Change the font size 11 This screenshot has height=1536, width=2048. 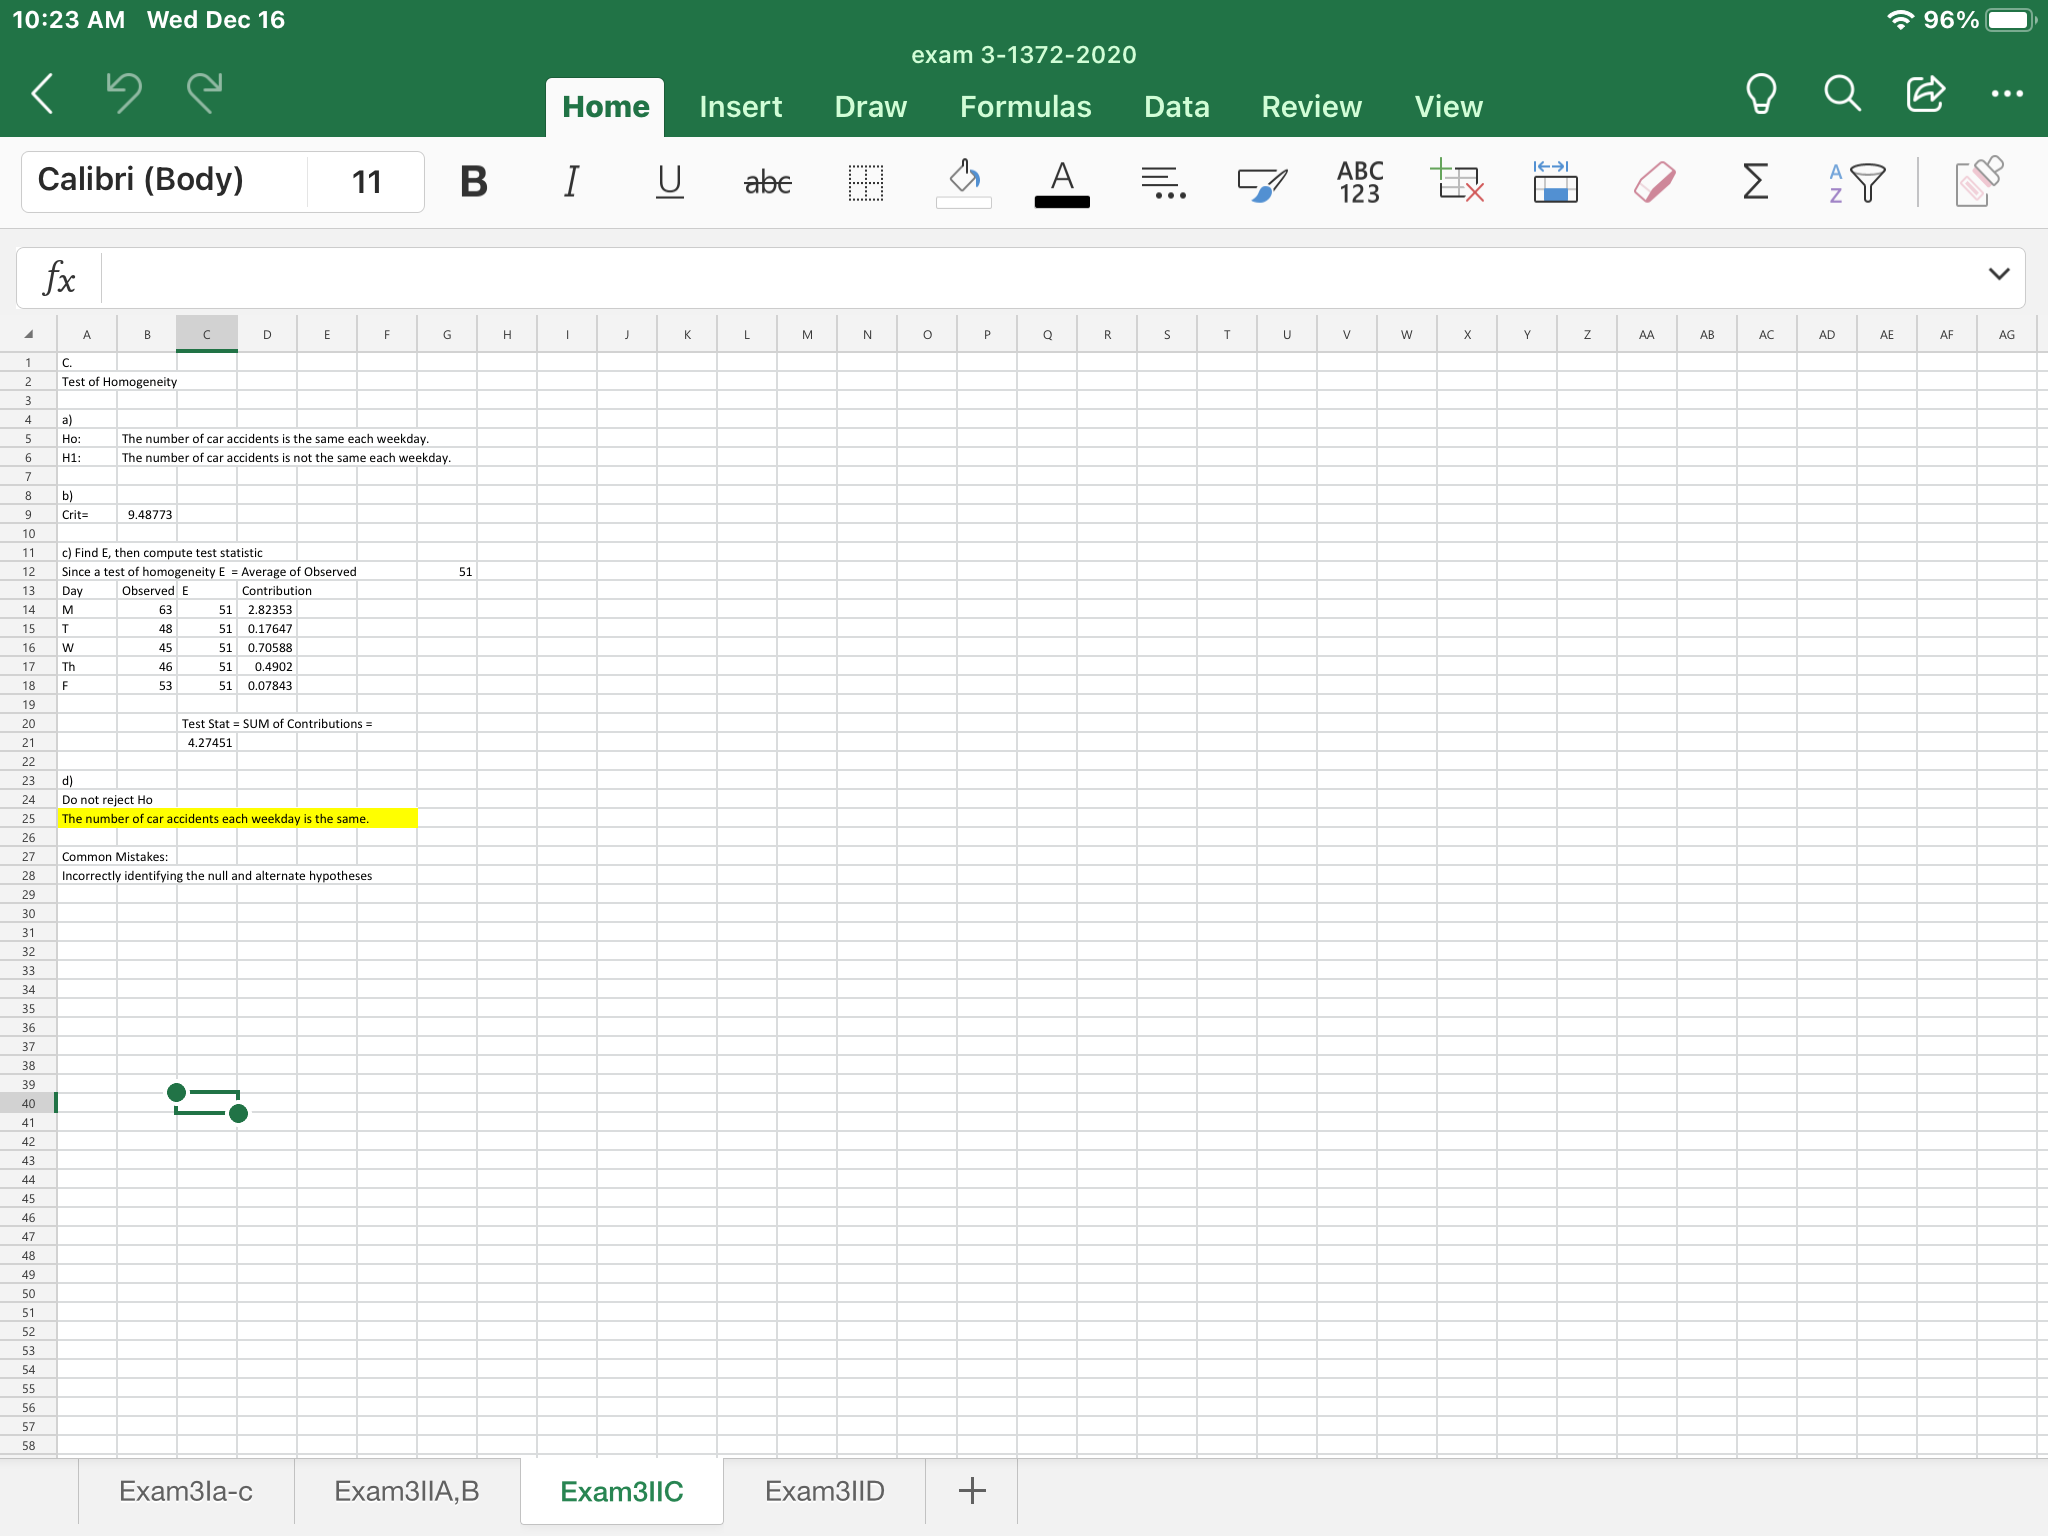[366, 181]
